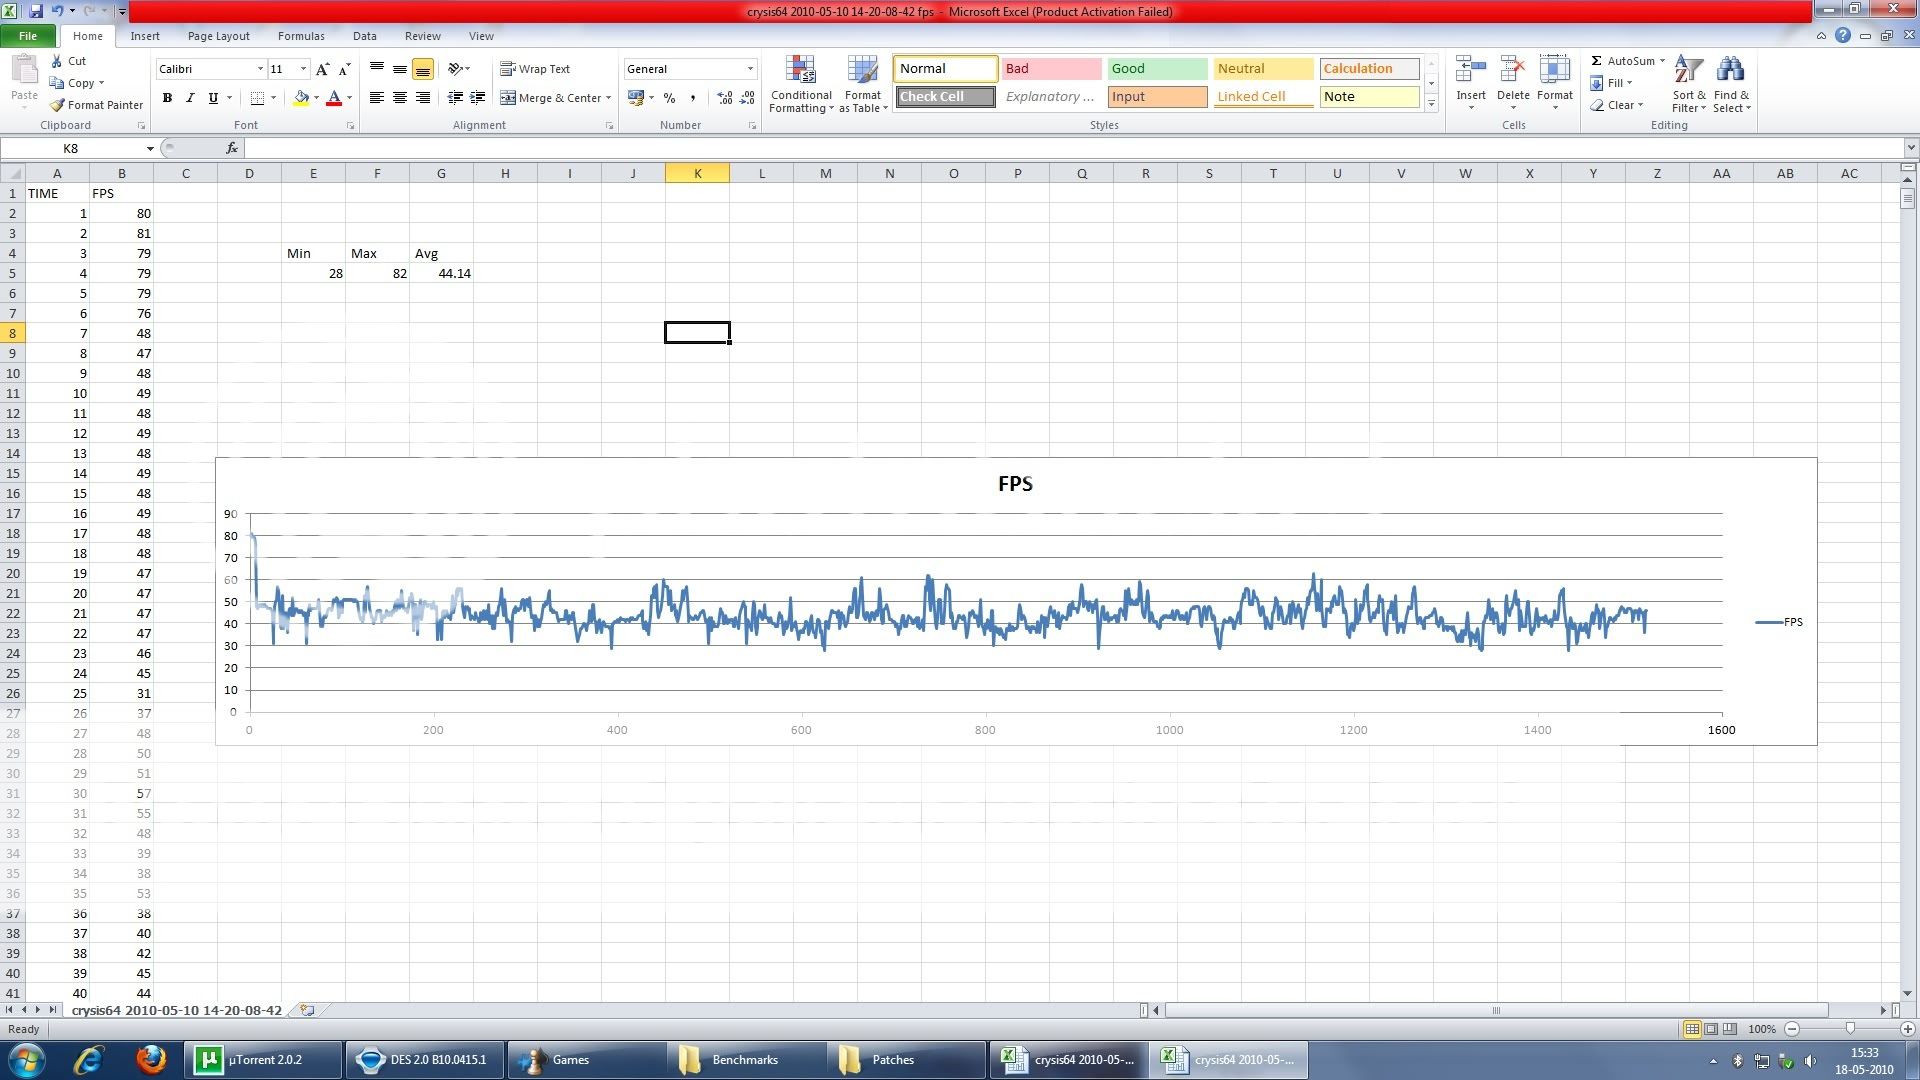Expand the Merge & Center options arrow
Image resolution: width=1920 pixels, height=1080 pixels.
pos(608,98)
